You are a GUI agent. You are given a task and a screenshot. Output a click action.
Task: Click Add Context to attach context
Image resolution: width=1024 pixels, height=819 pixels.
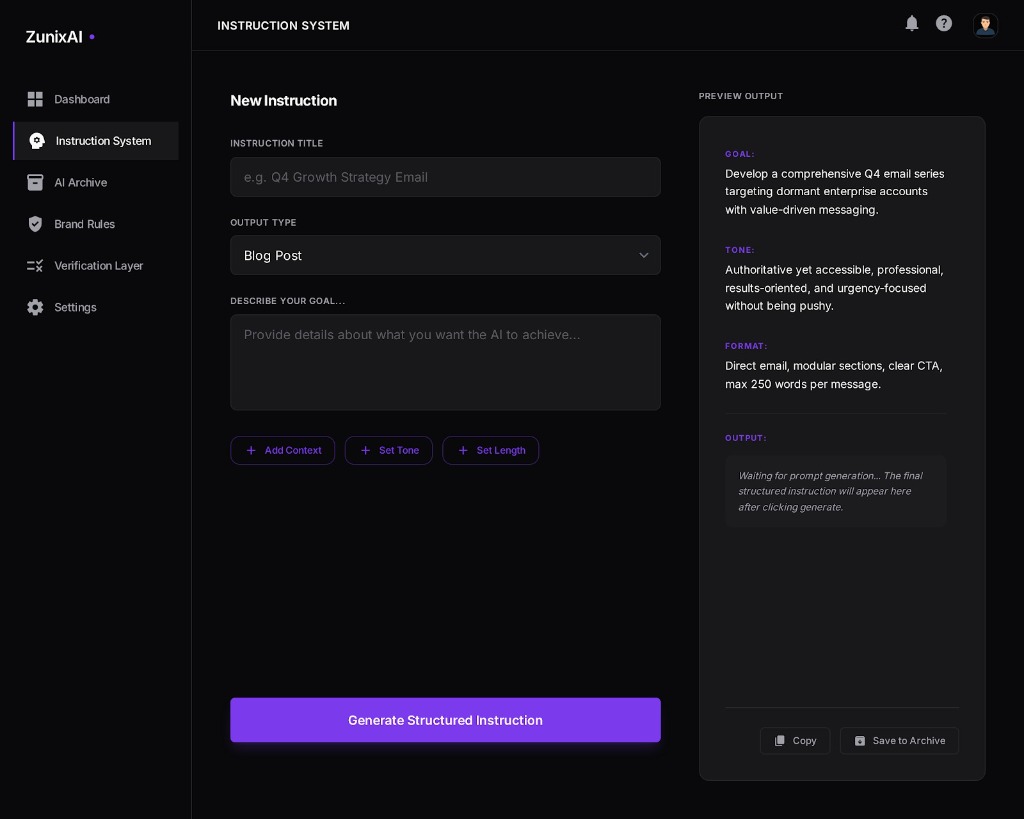[283, 450]
